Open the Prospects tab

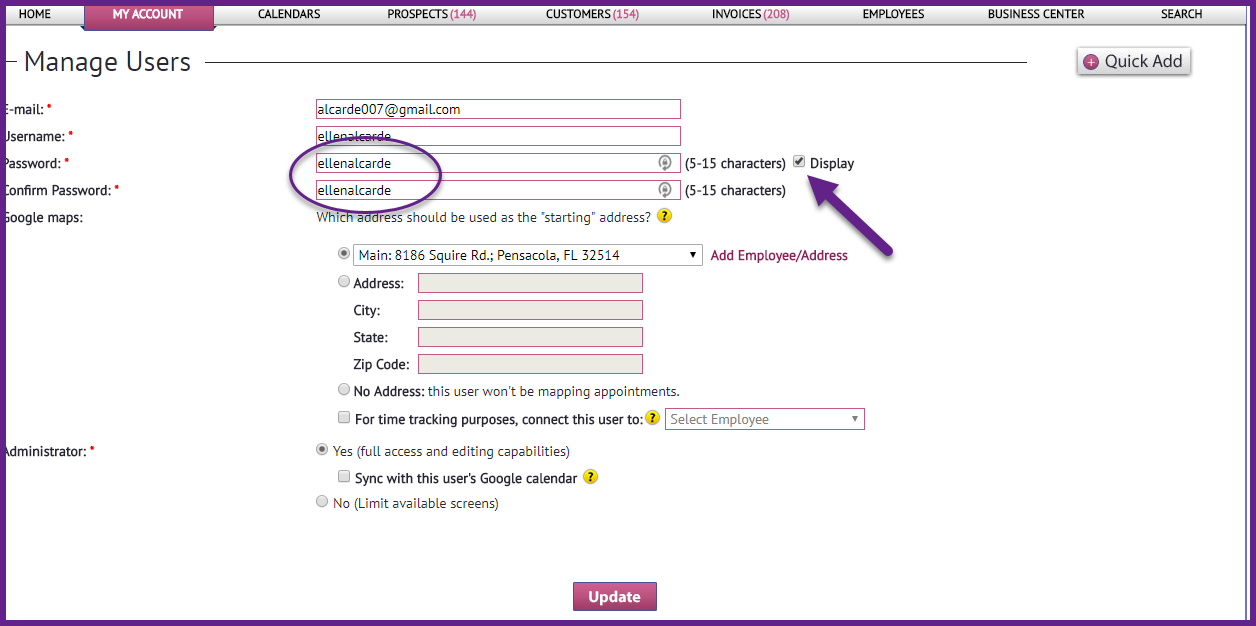(432, 14)
